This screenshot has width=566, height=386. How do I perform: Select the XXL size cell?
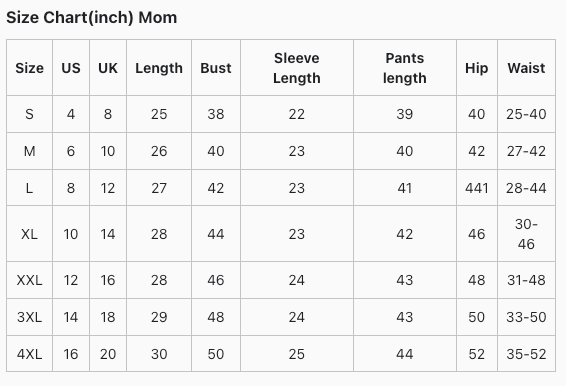coord(30,280)
